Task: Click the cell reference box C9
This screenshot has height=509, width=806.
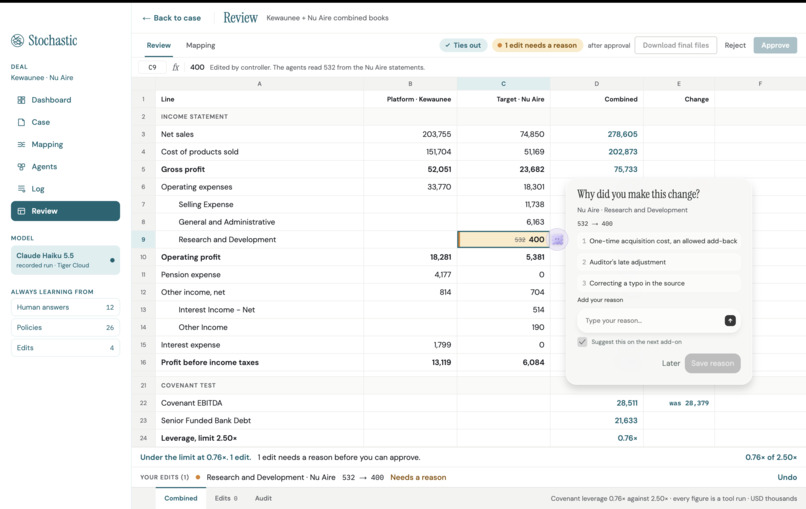Action: click(152, 67)
